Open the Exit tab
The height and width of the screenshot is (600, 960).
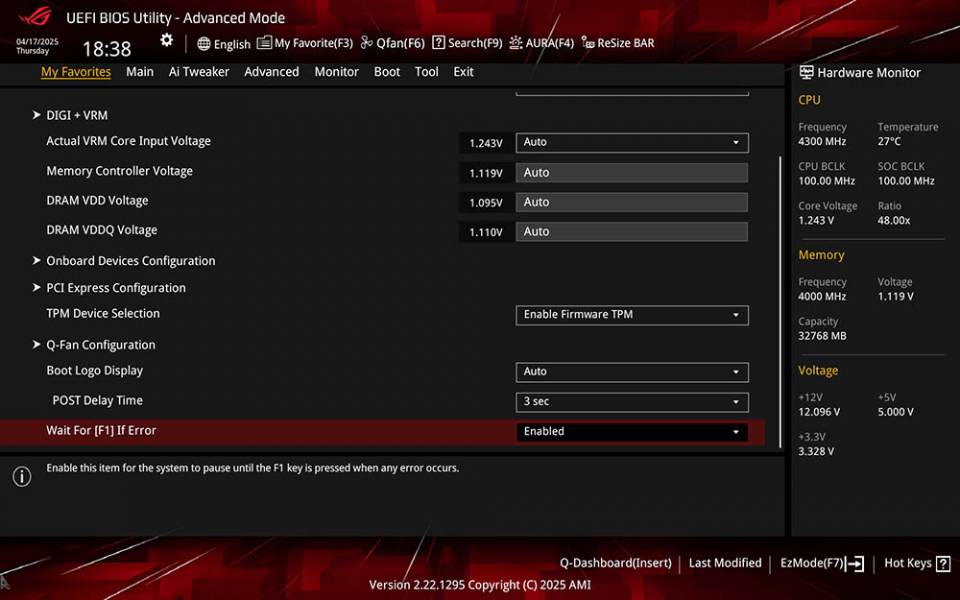tap(463, 72)
